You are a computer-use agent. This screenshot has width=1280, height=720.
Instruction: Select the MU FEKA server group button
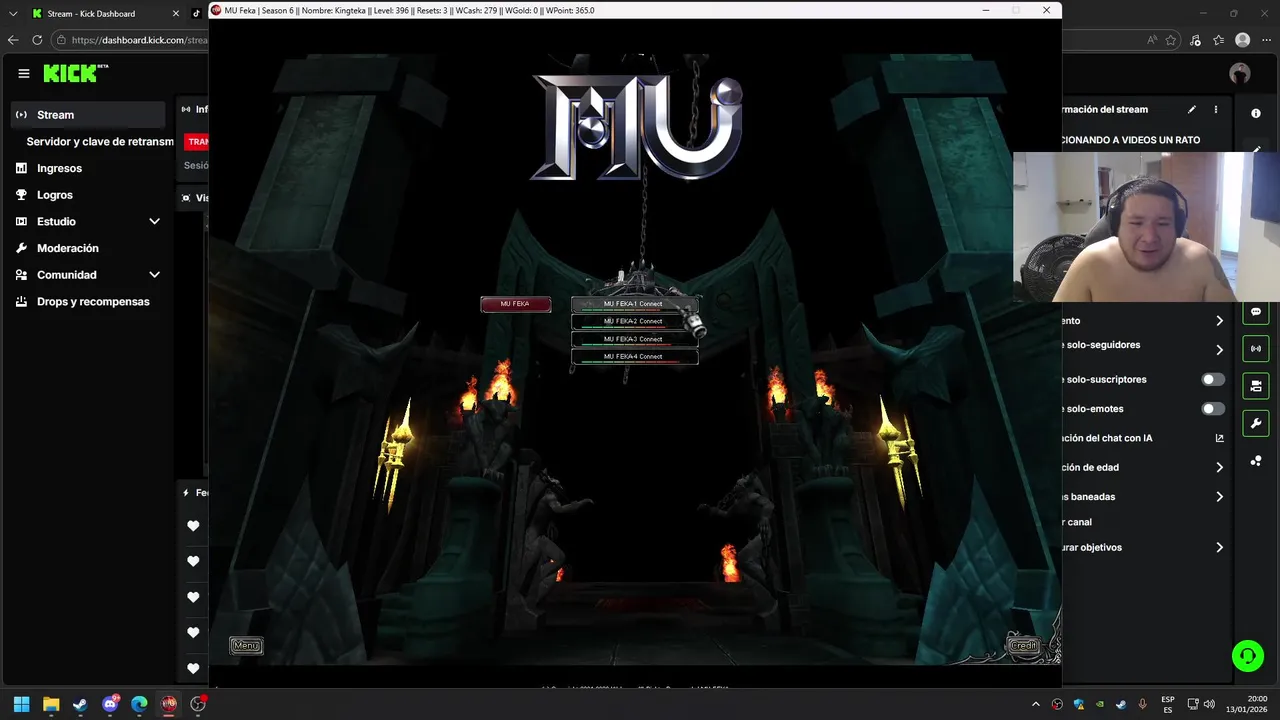515,304
